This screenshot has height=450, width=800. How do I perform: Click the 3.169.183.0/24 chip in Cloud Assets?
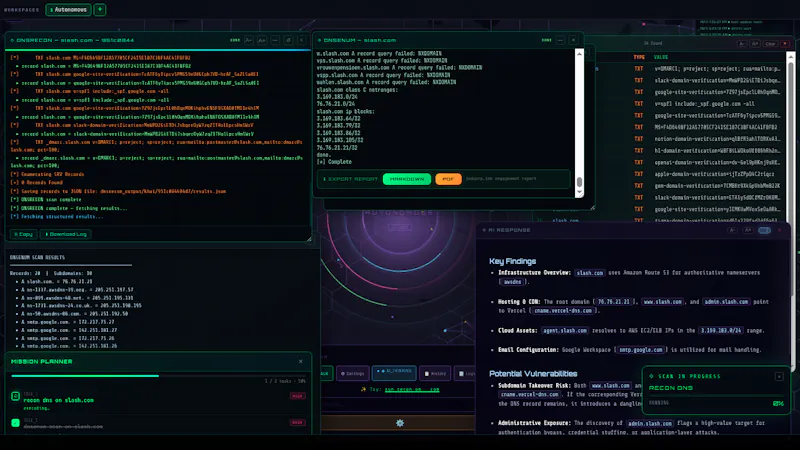(720, 331)
